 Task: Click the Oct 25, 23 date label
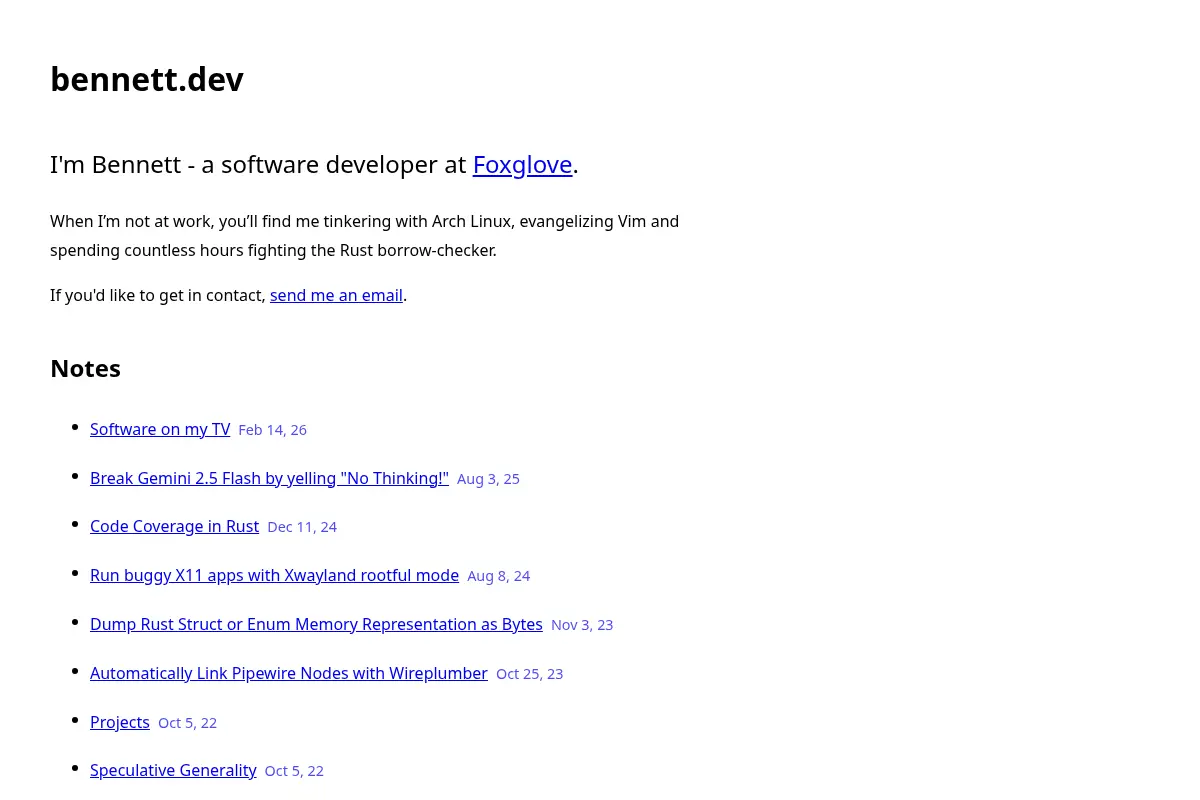[529, 674]
